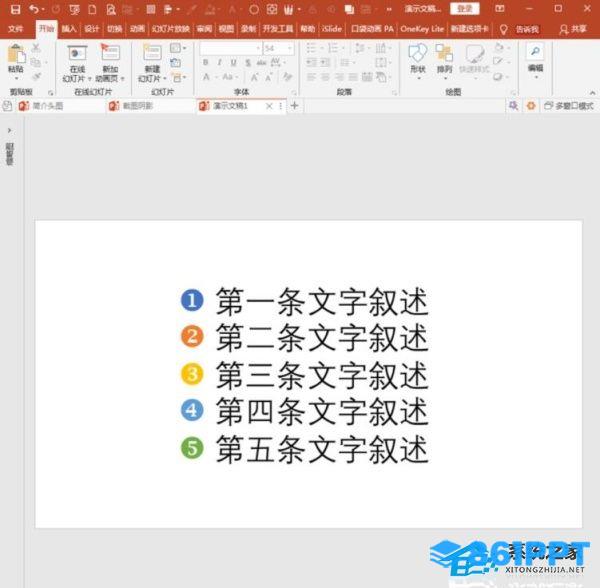The image size is (600, 588).
Task: Click the New blank document icon
Action: click(92, 9)
